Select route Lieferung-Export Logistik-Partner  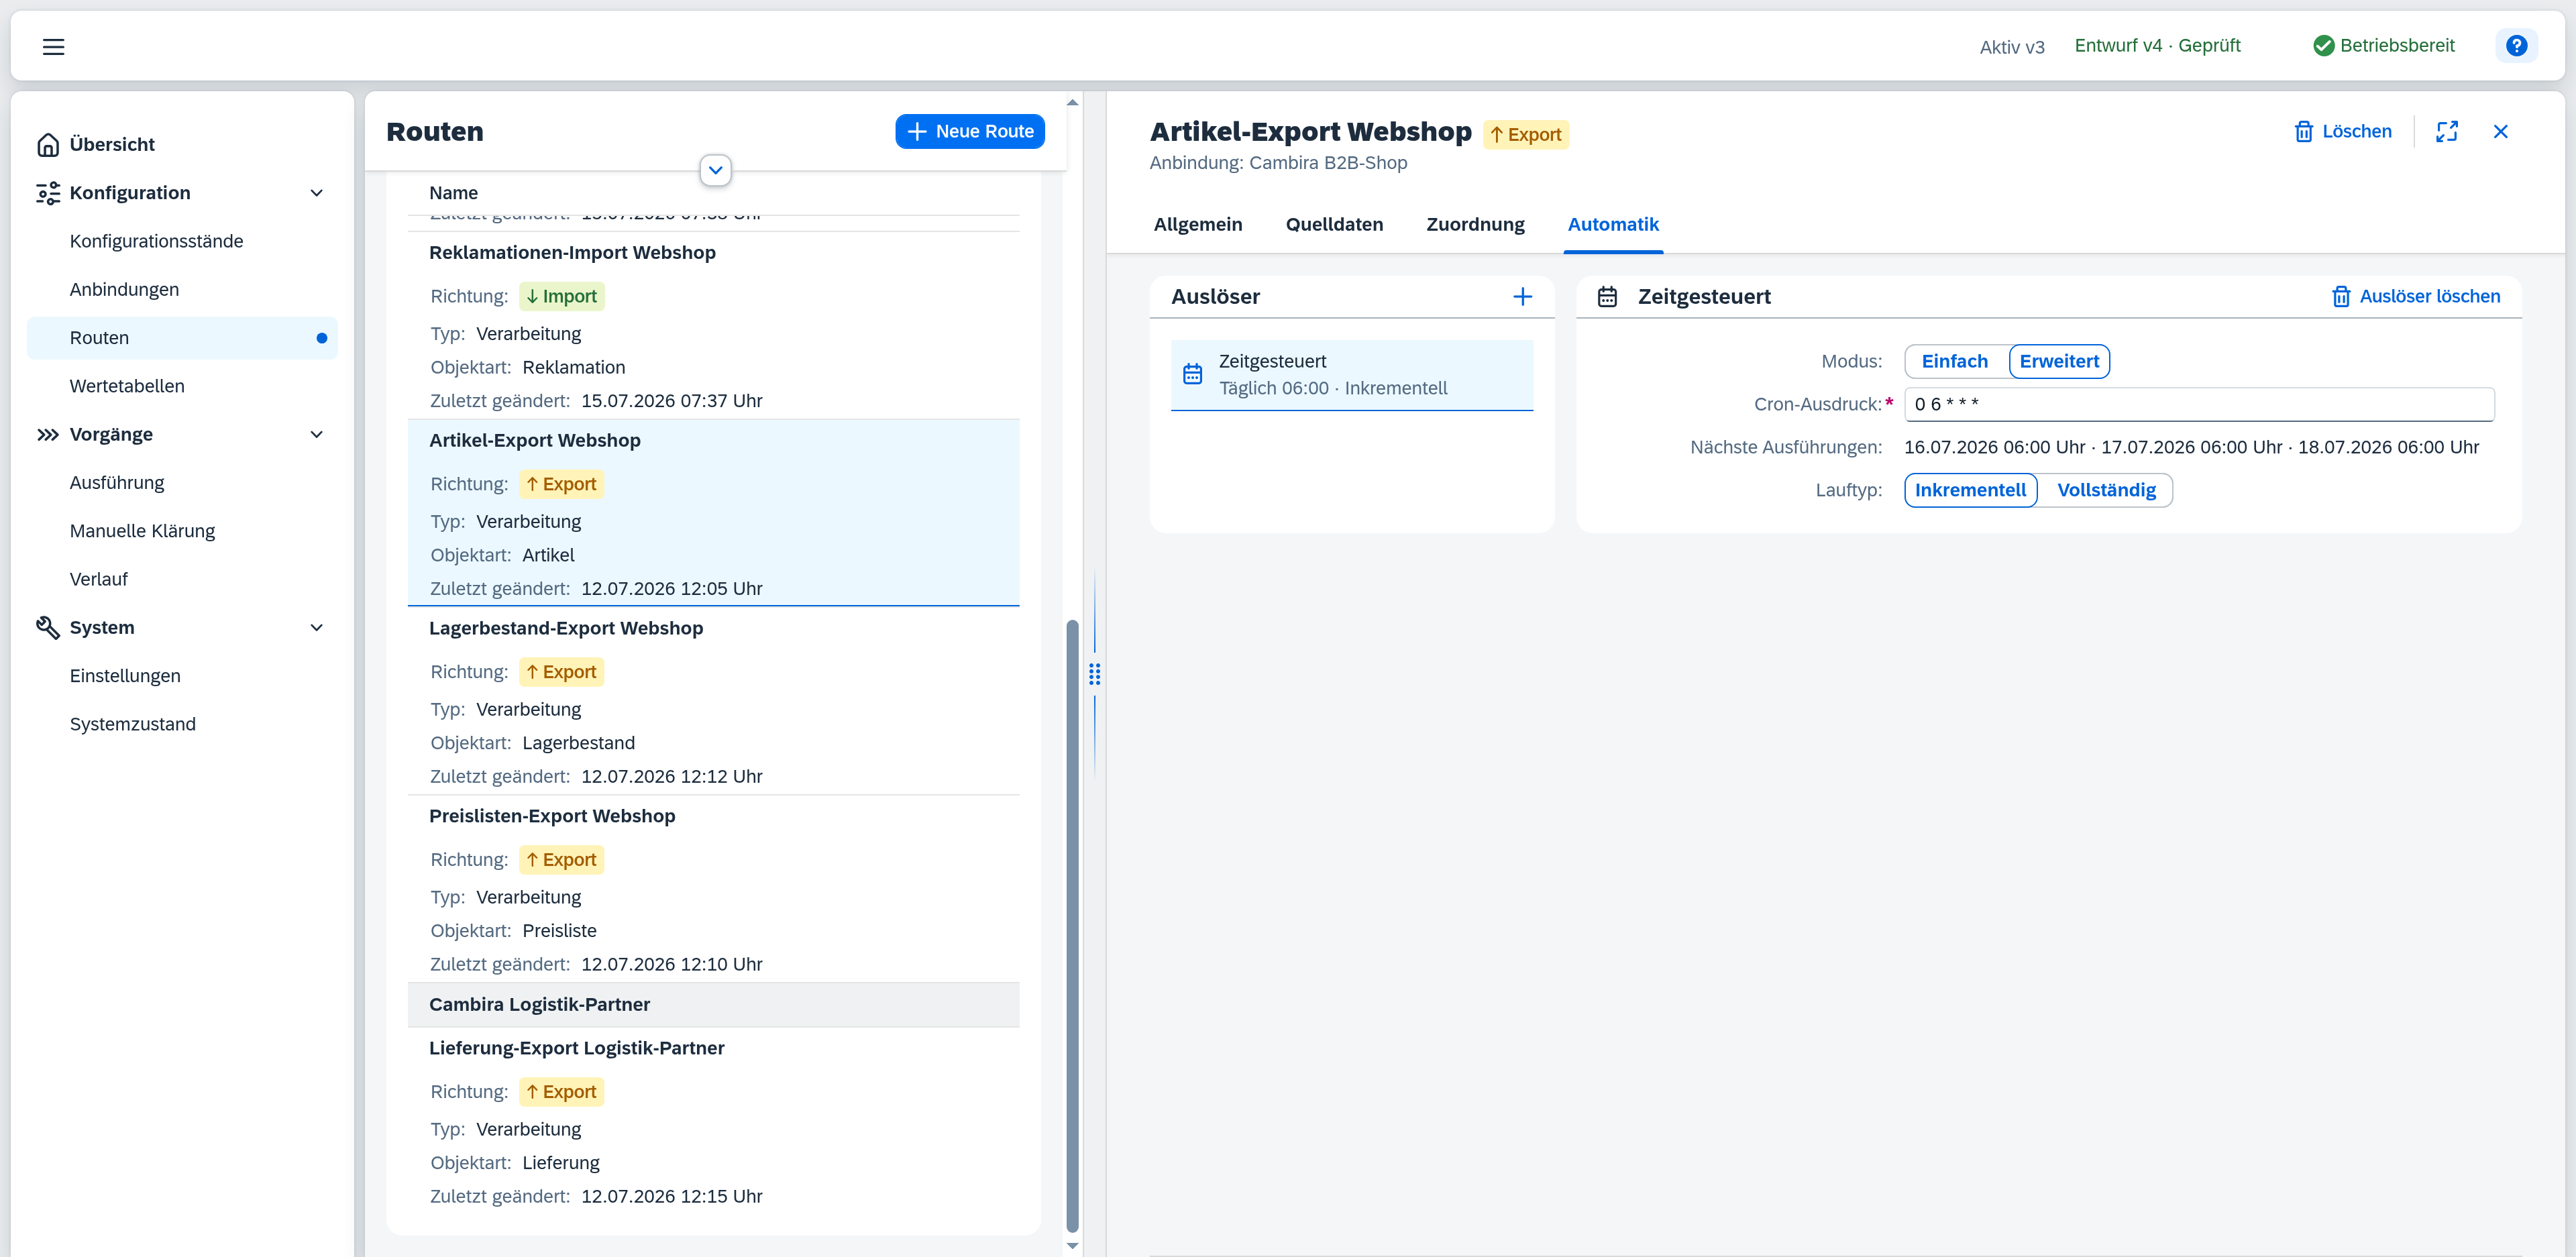coord(713,1121)
